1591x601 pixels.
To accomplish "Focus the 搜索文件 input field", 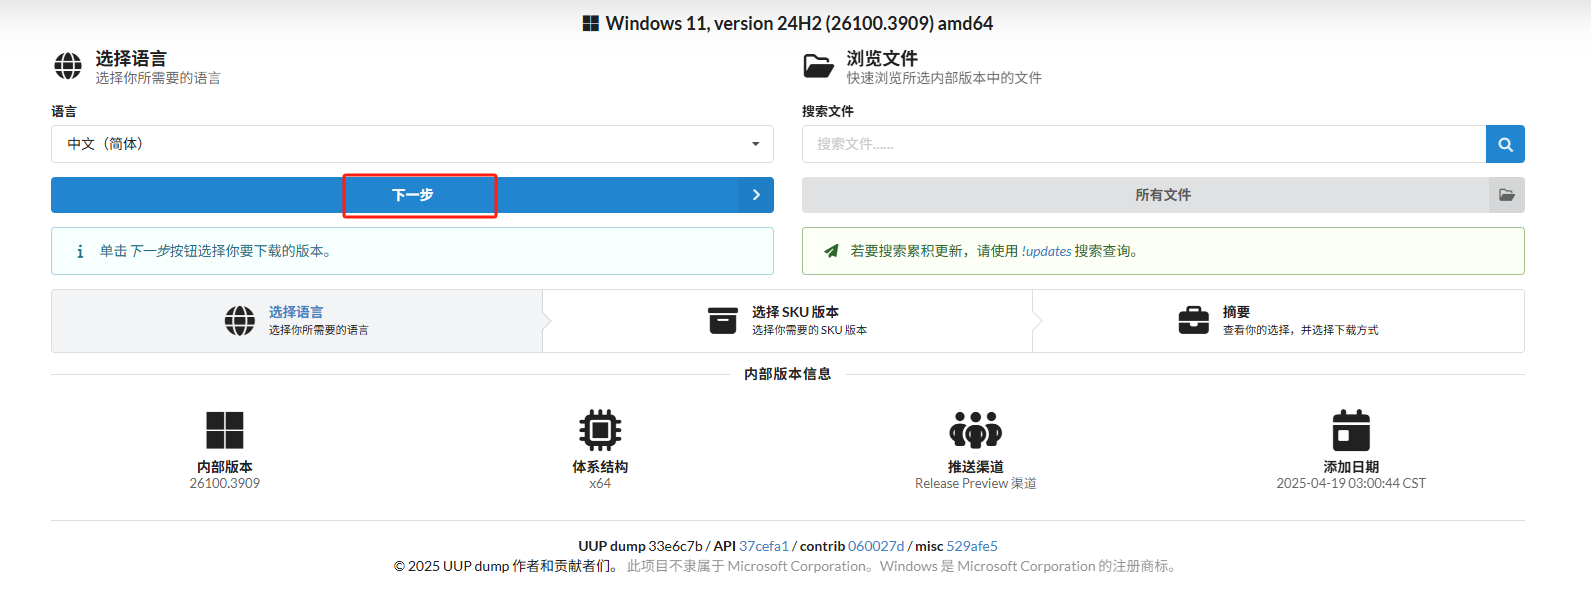I will (1144, 144).
